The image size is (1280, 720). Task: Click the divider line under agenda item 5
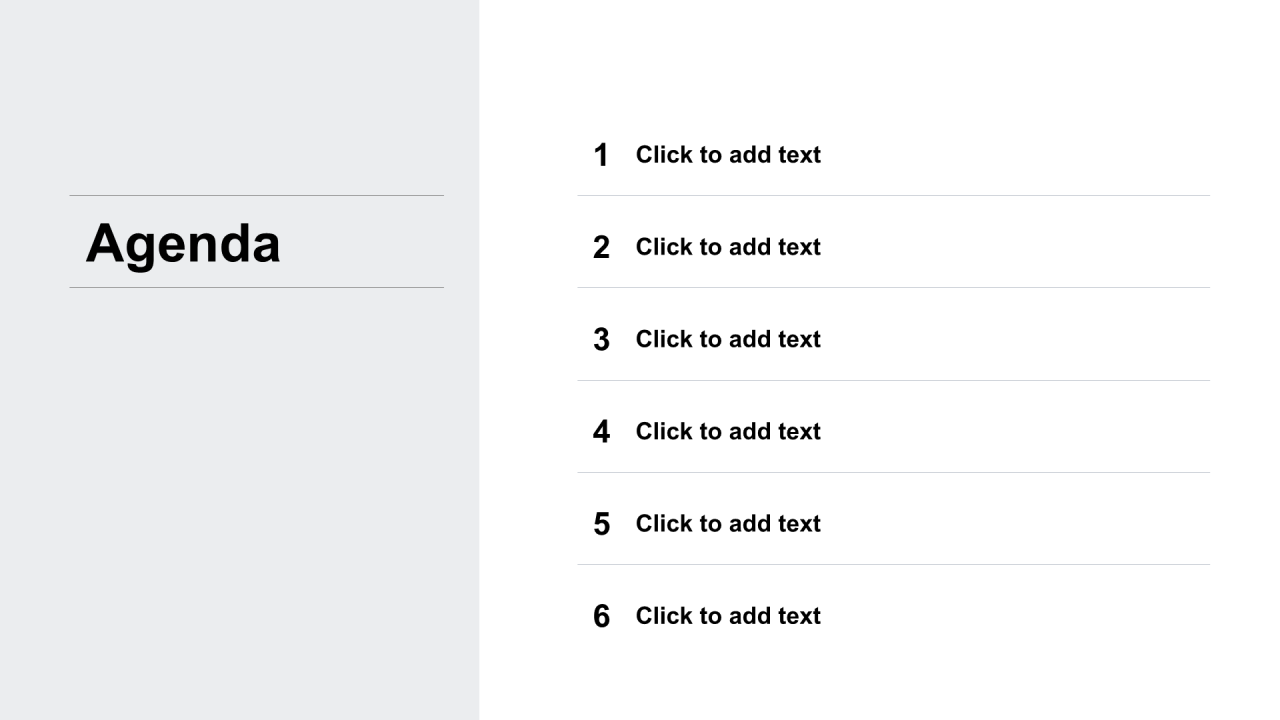click(x=893, y=564)
